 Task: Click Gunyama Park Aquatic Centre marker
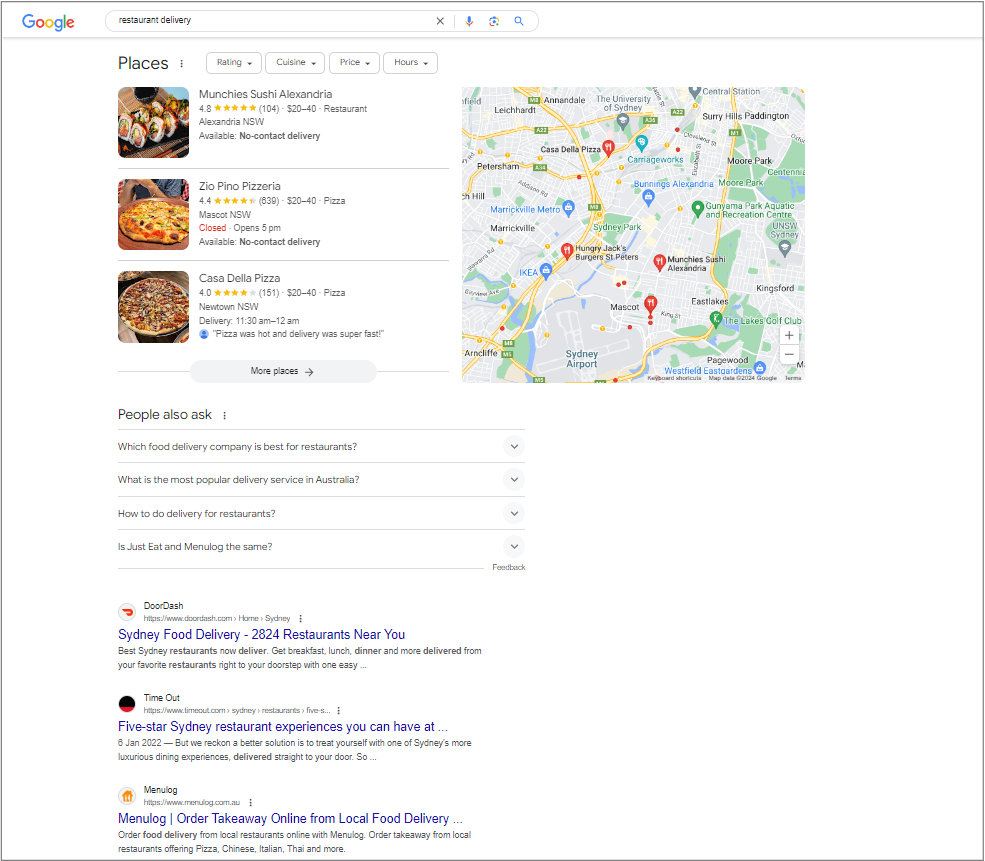[x=697, y=208]
